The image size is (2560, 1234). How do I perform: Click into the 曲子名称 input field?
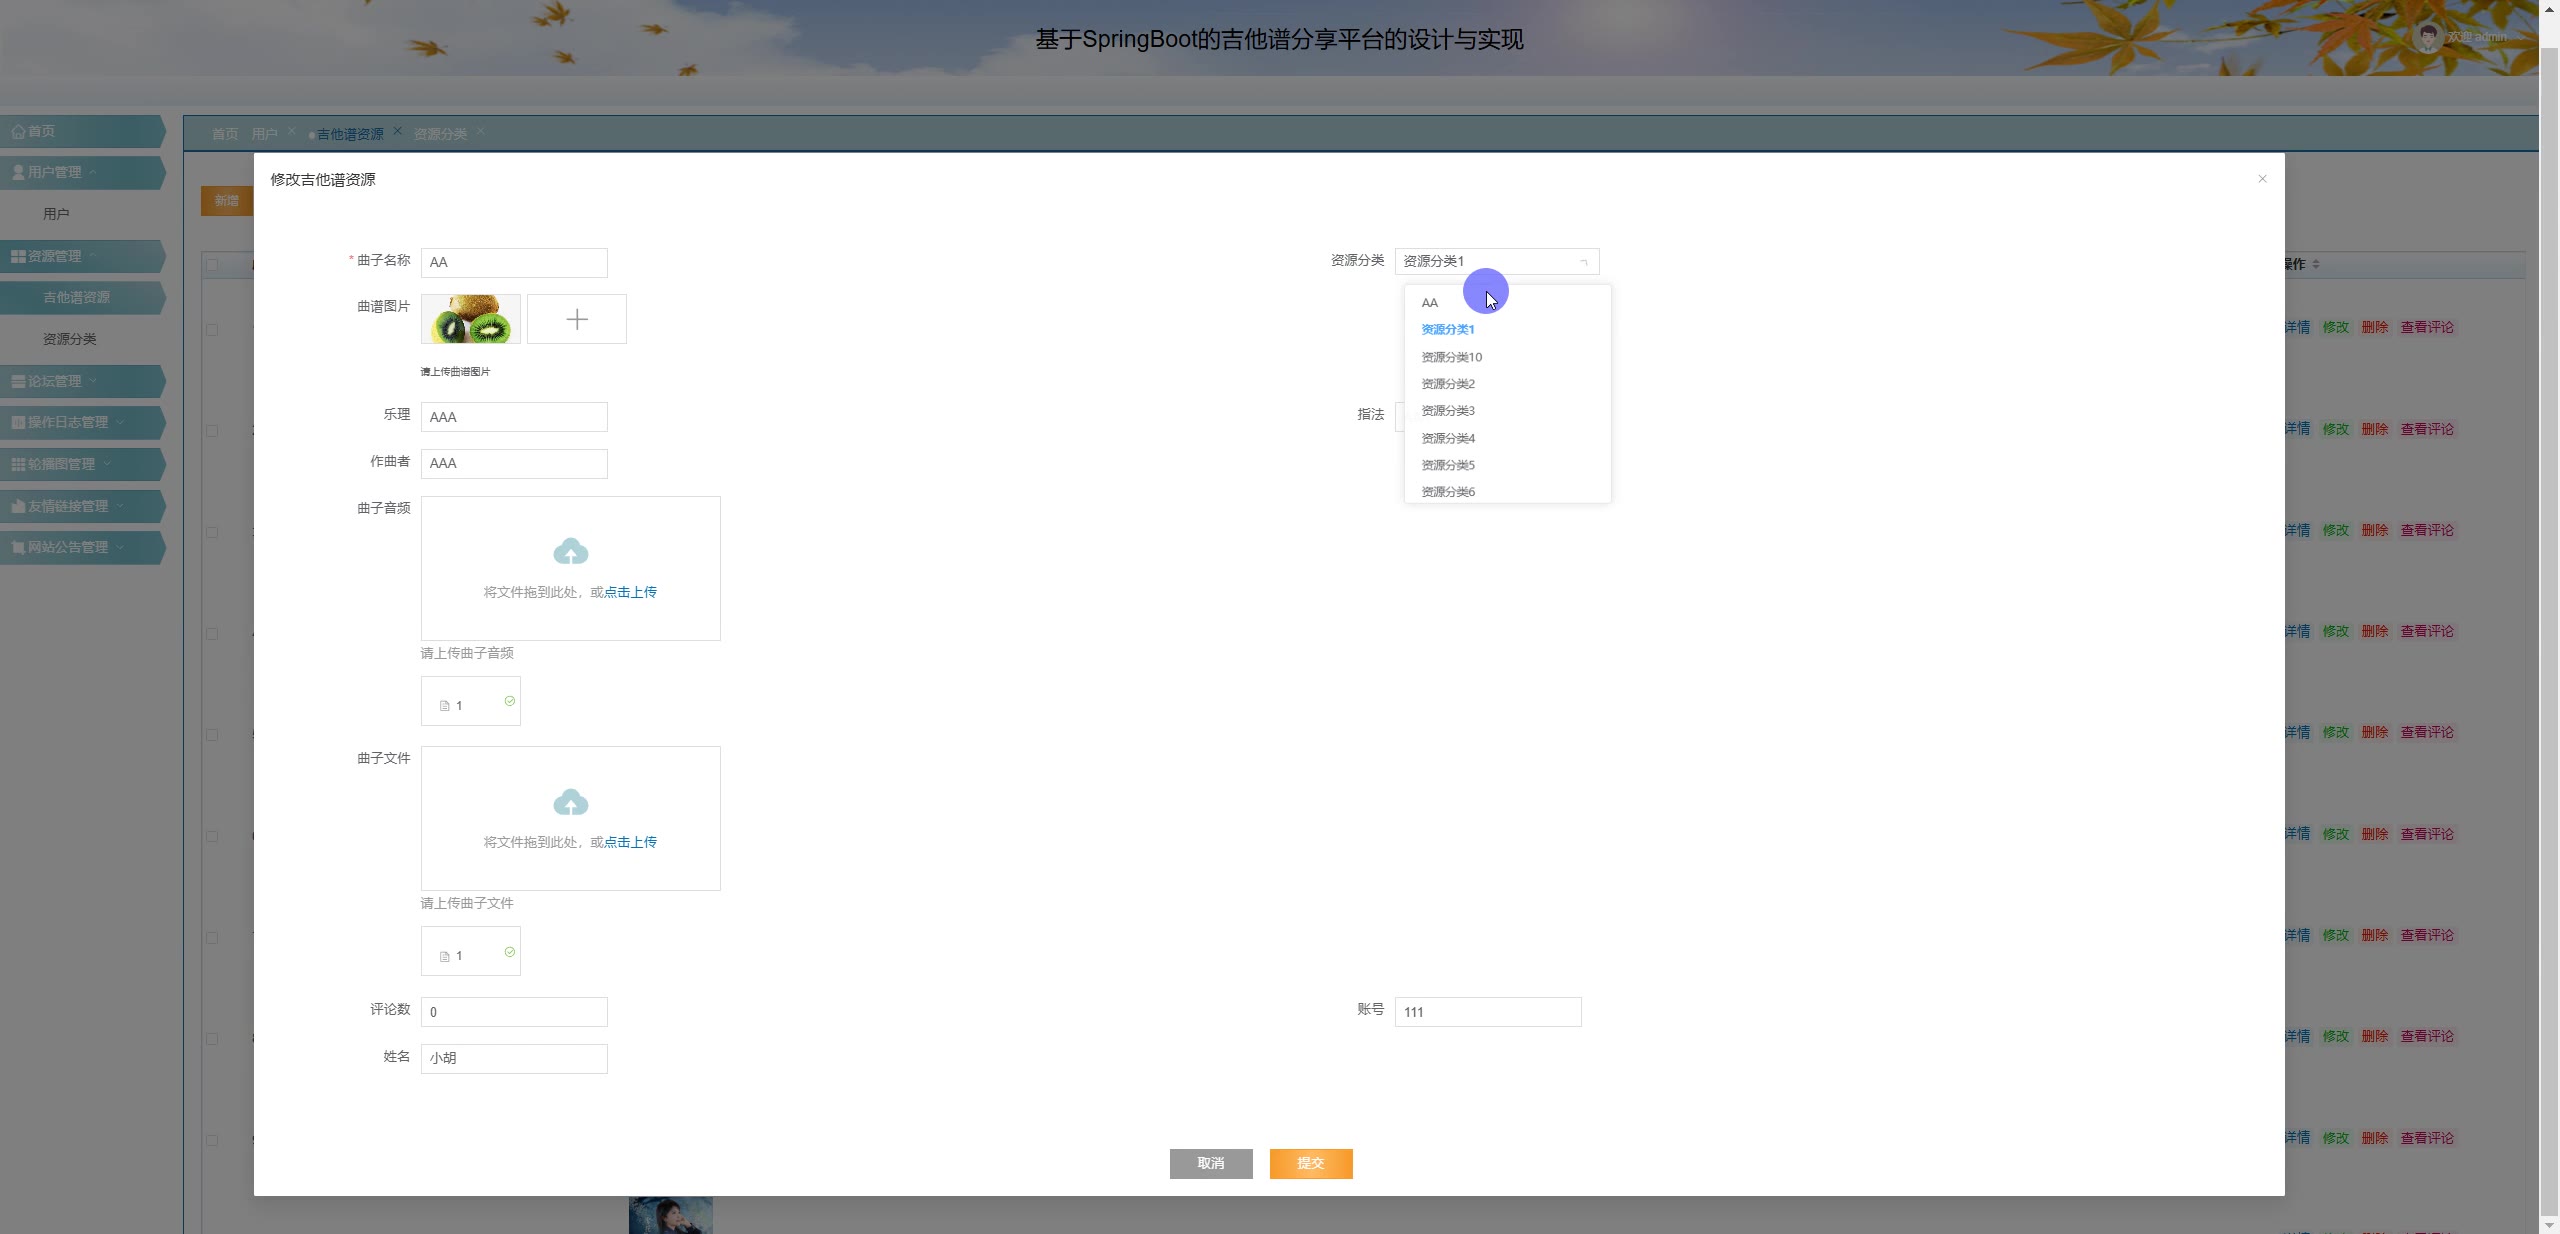point(514,262)
